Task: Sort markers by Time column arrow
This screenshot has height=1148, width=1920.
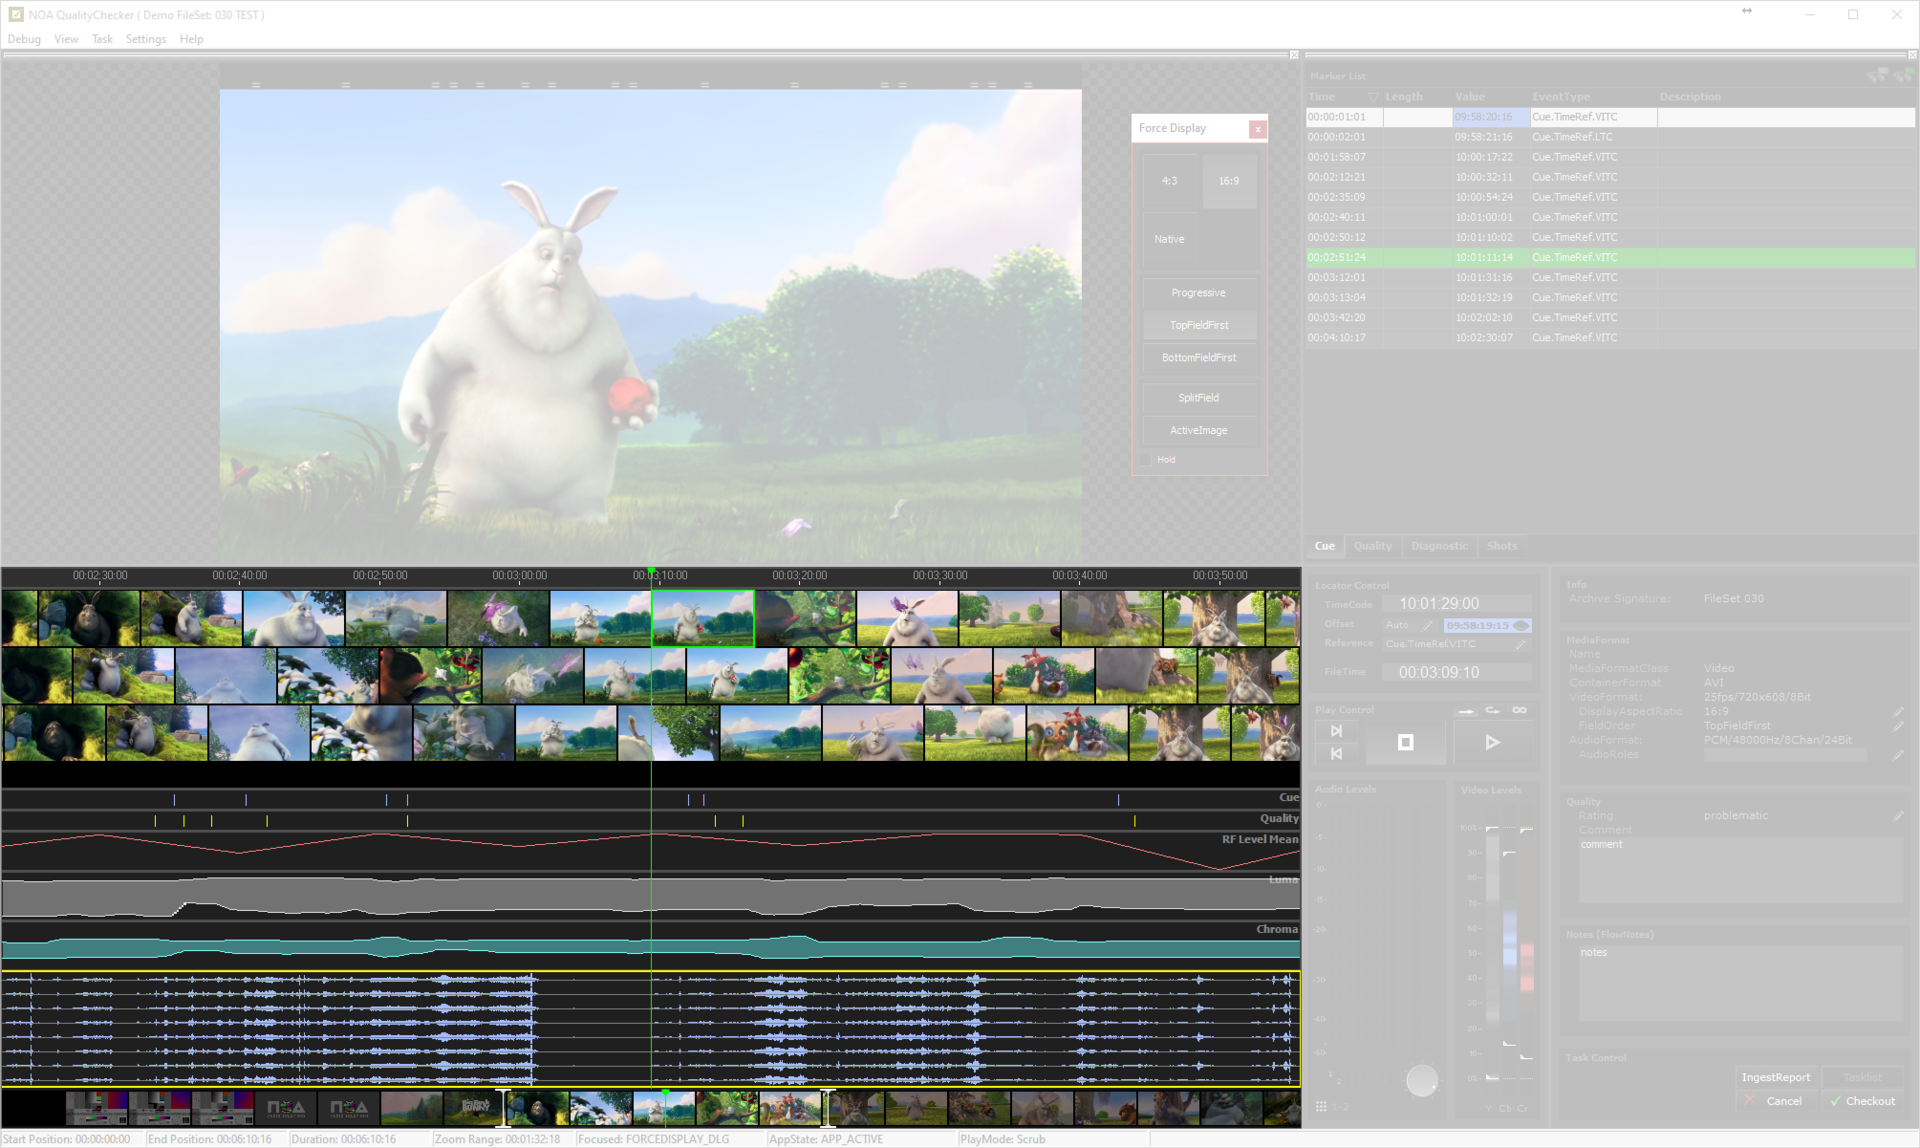Action: [1373, 97]
